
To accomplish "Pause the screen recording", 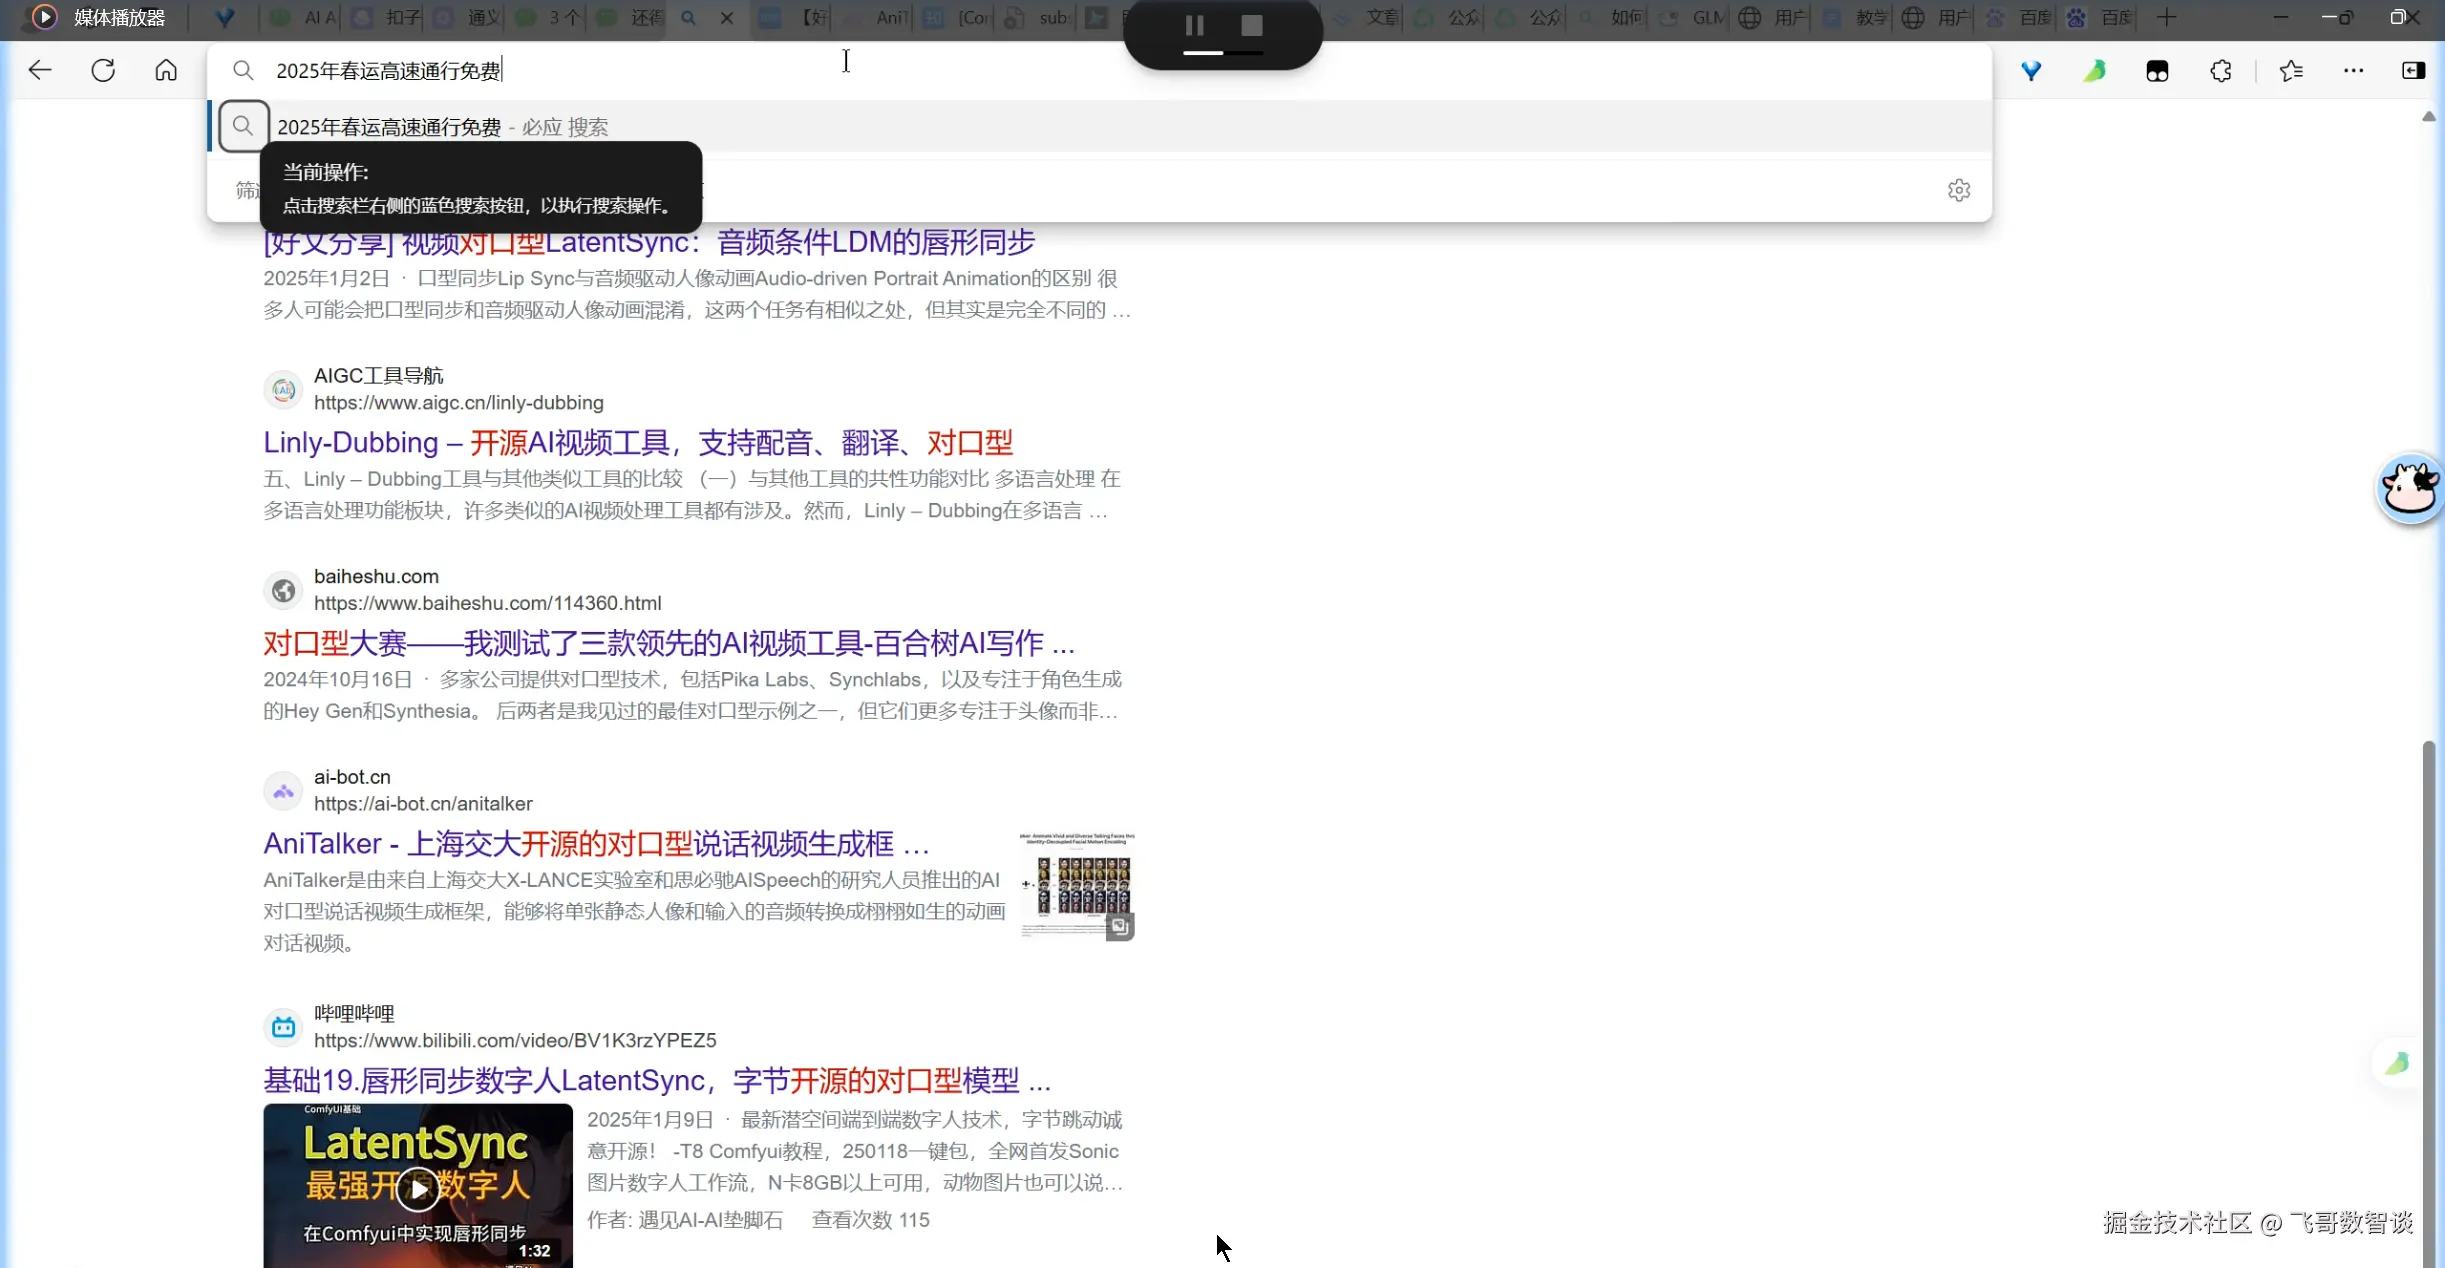I will (x=1194, y=26).
